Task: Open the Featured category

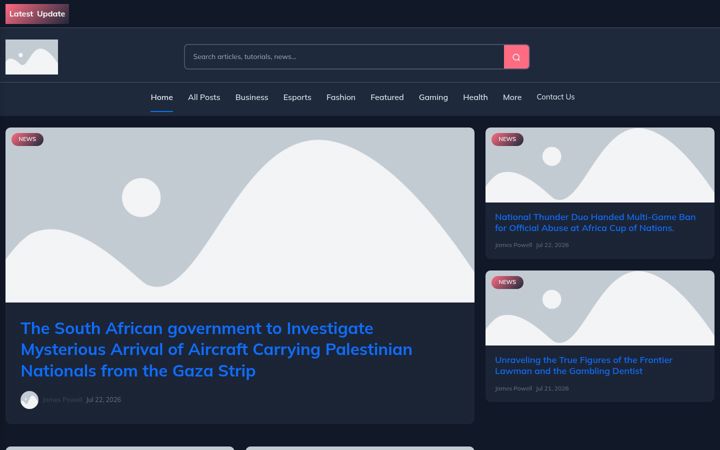Action: pyautogui.click(x=387, y=97)
